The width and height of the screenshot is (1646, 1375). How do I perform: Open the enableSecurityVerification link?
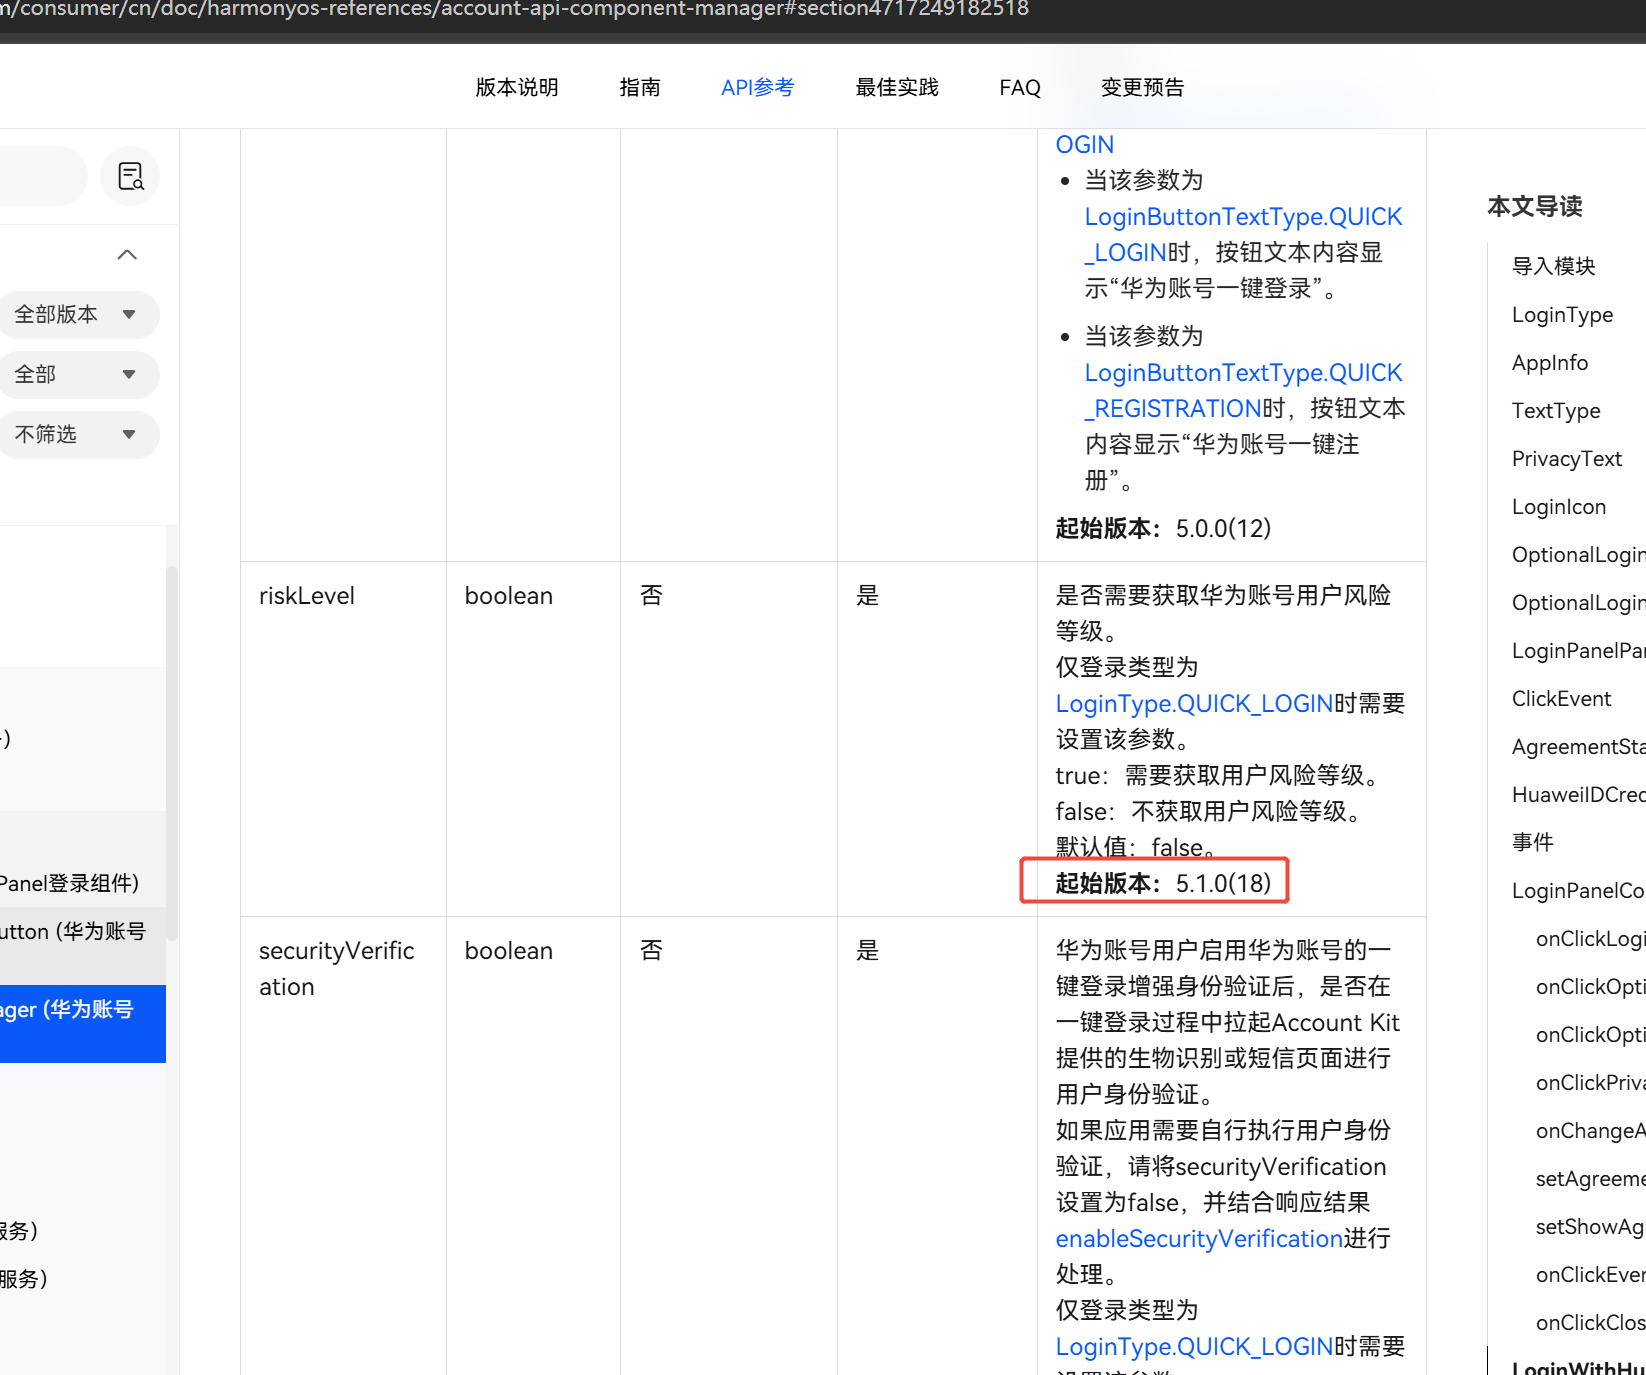[1199, 1239]
